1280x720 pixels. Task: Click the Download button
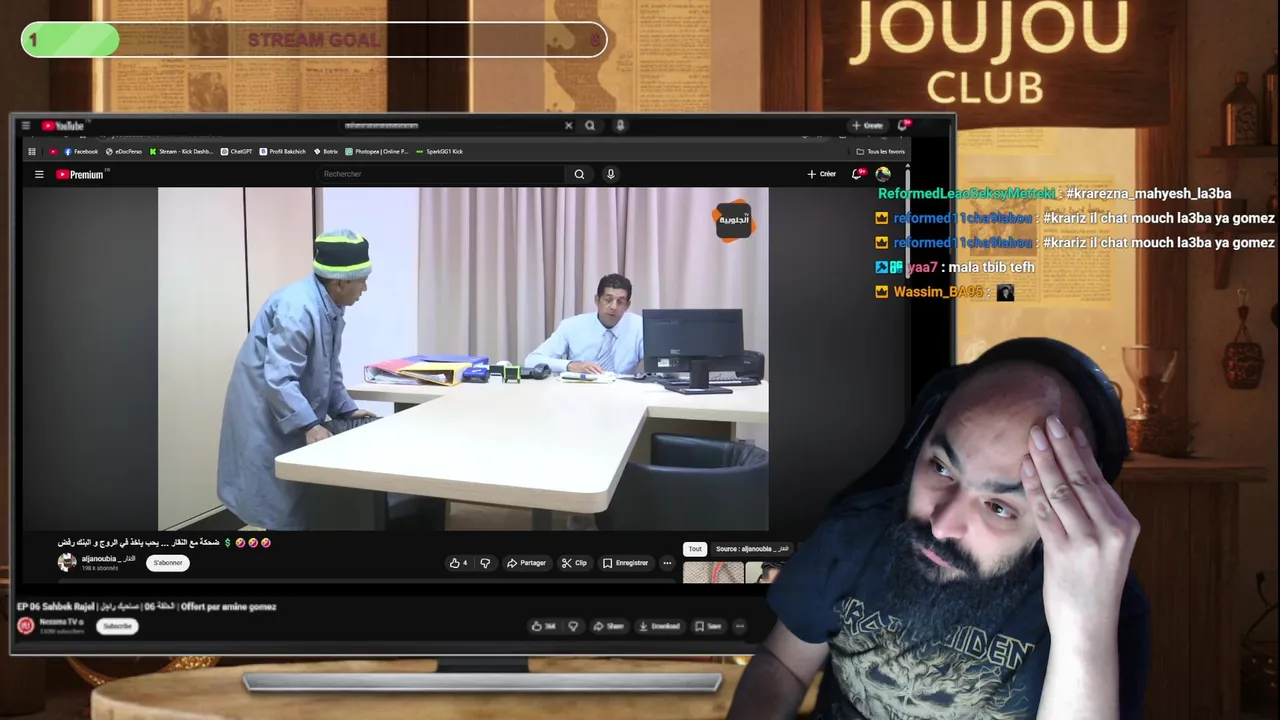658,626
